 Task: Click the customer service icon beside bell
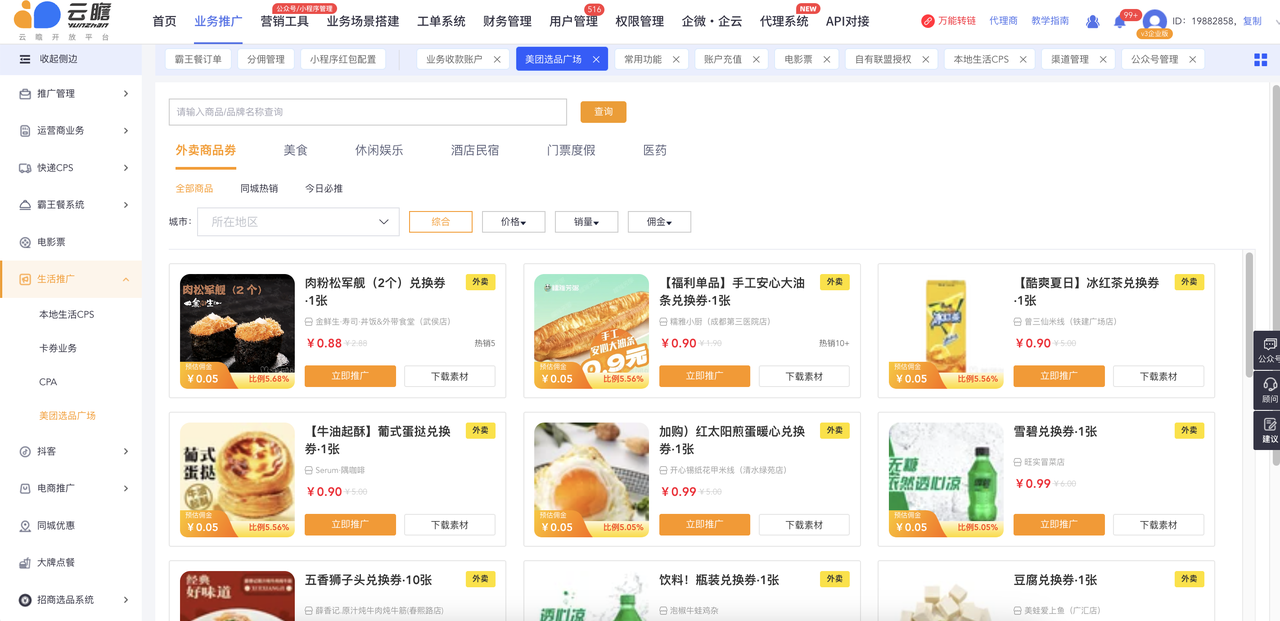coord(1092,21)
